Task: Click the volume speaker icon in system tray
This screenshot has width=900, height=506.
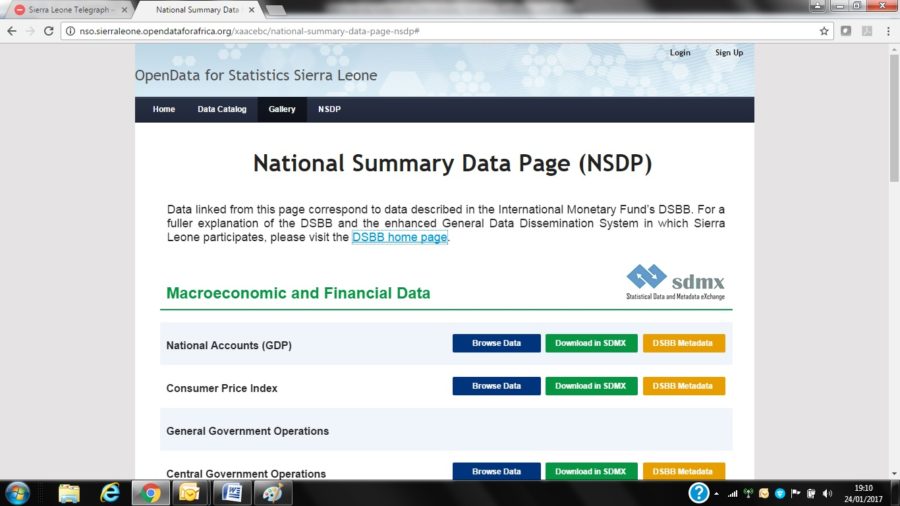Action: tap(826, 493)
